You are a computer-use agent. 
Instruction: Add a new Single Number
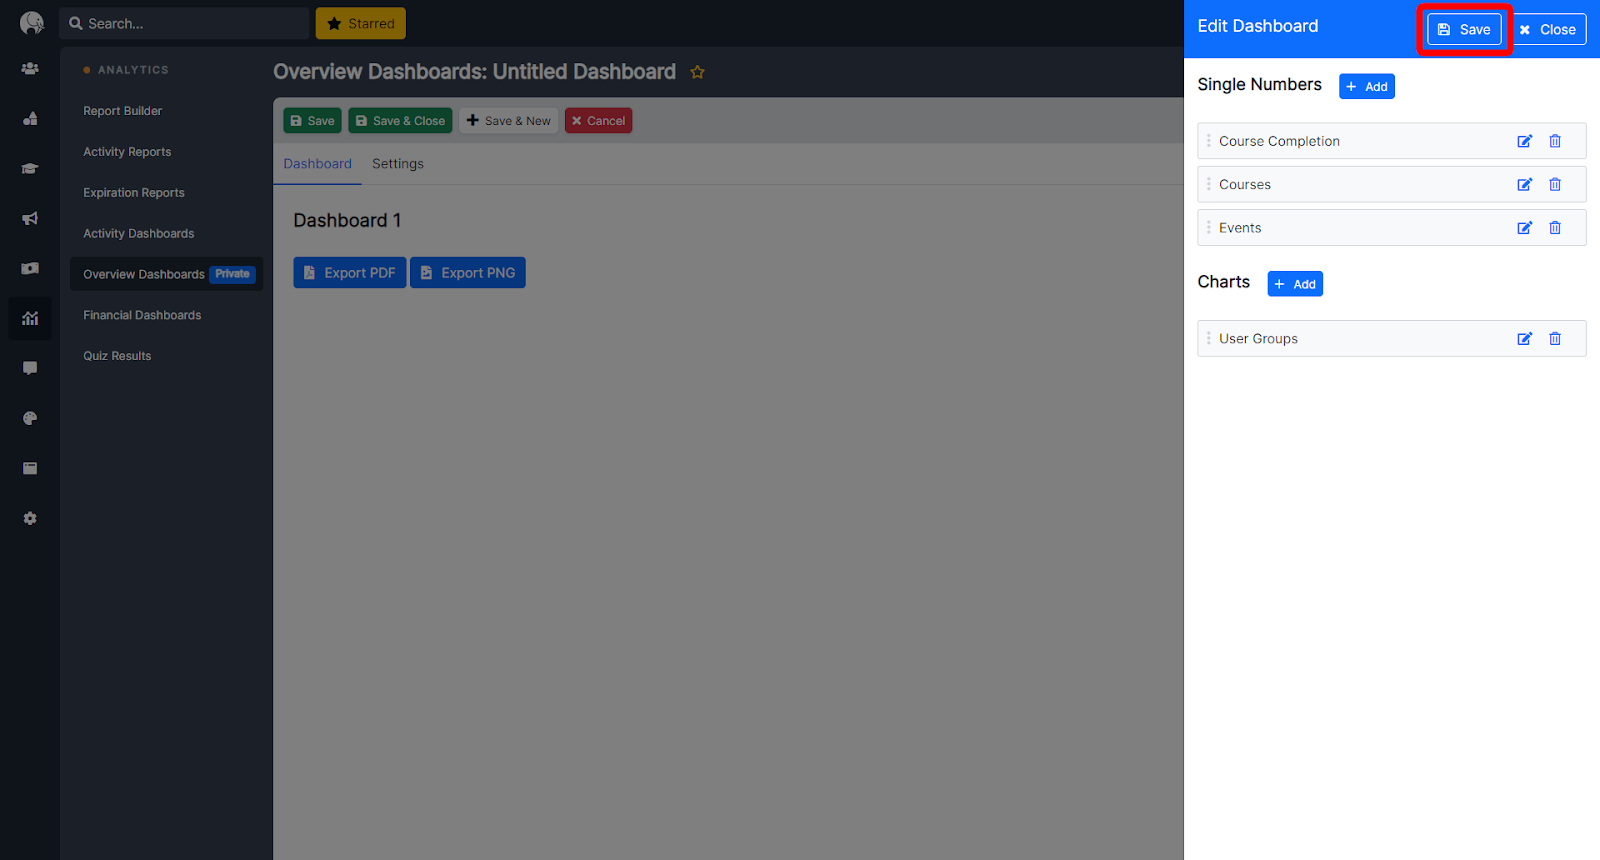[x=1367, y=86]
